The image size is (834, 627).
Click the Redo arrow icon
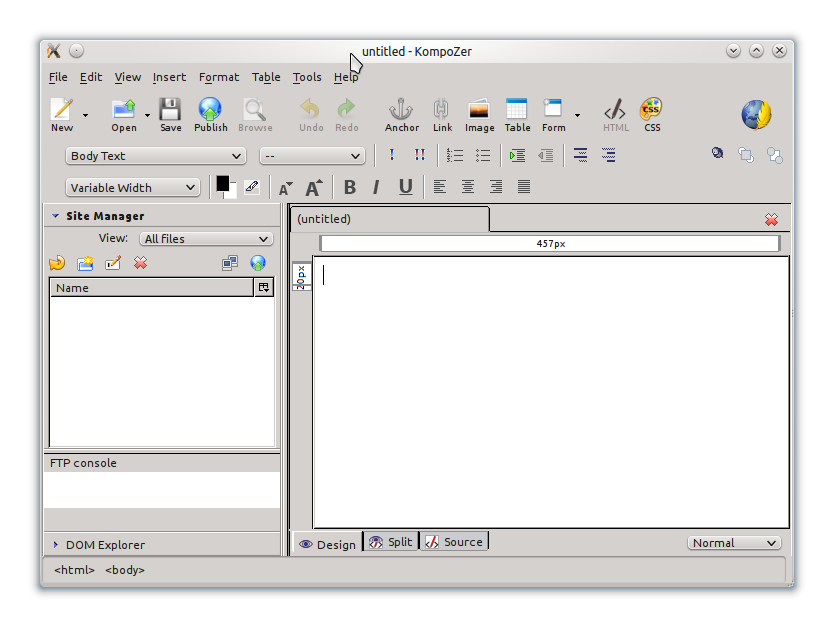pos(346,109)
